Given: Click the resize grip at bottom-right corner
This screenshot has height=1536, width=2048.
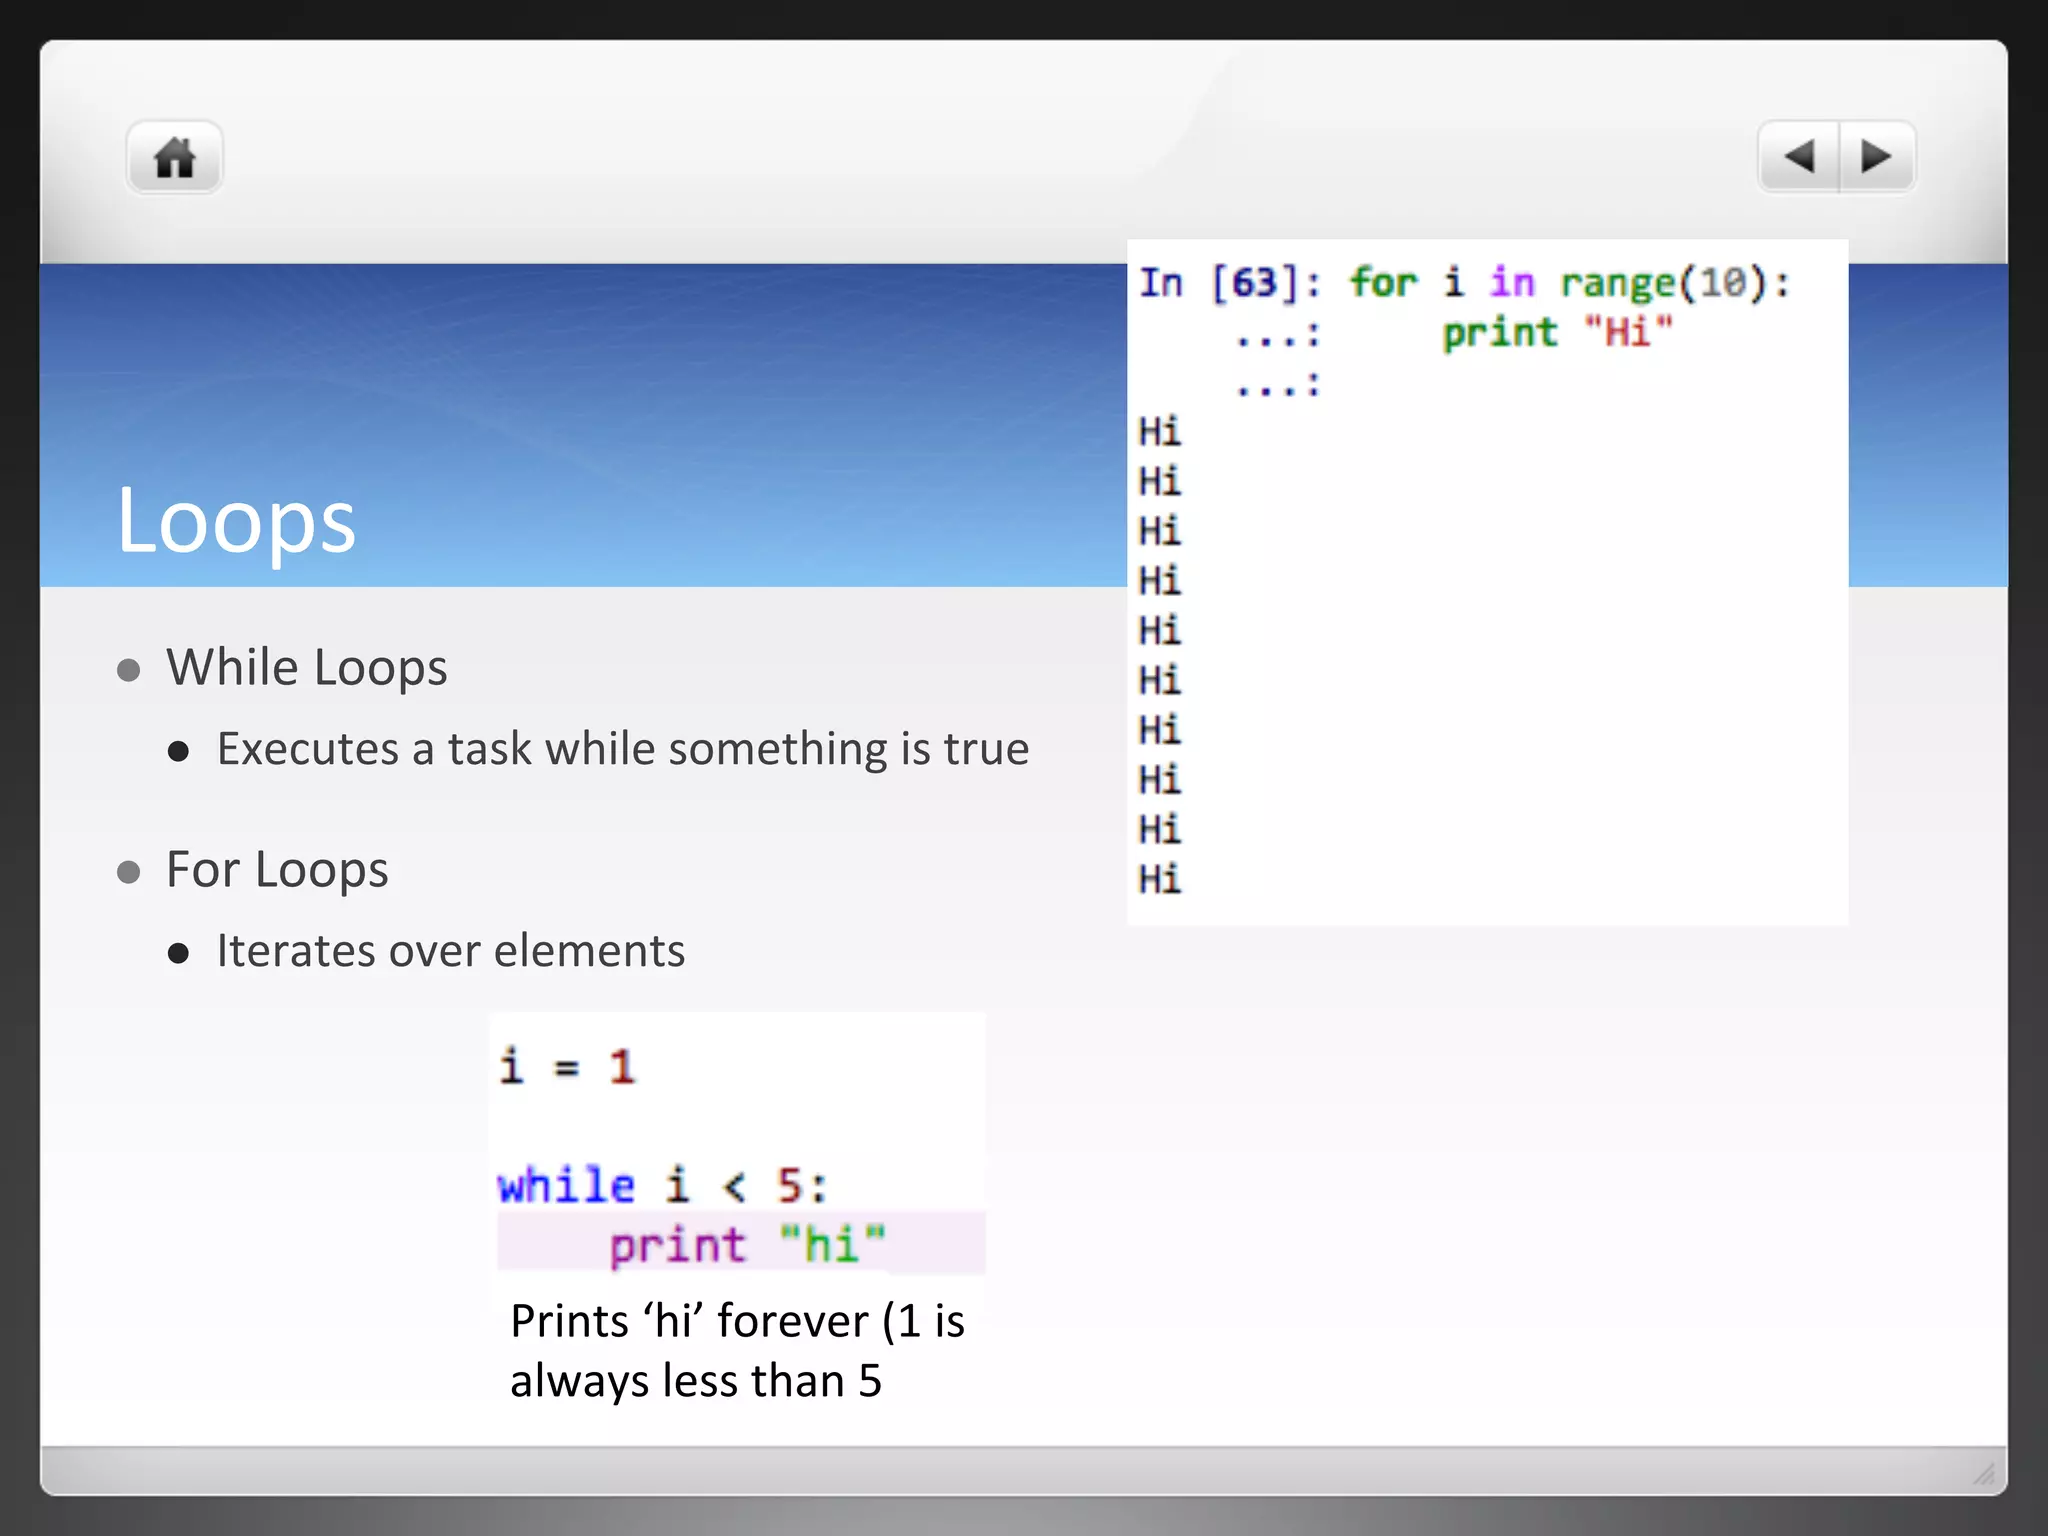Looking at the screenshot, I should [1984, 1473].
